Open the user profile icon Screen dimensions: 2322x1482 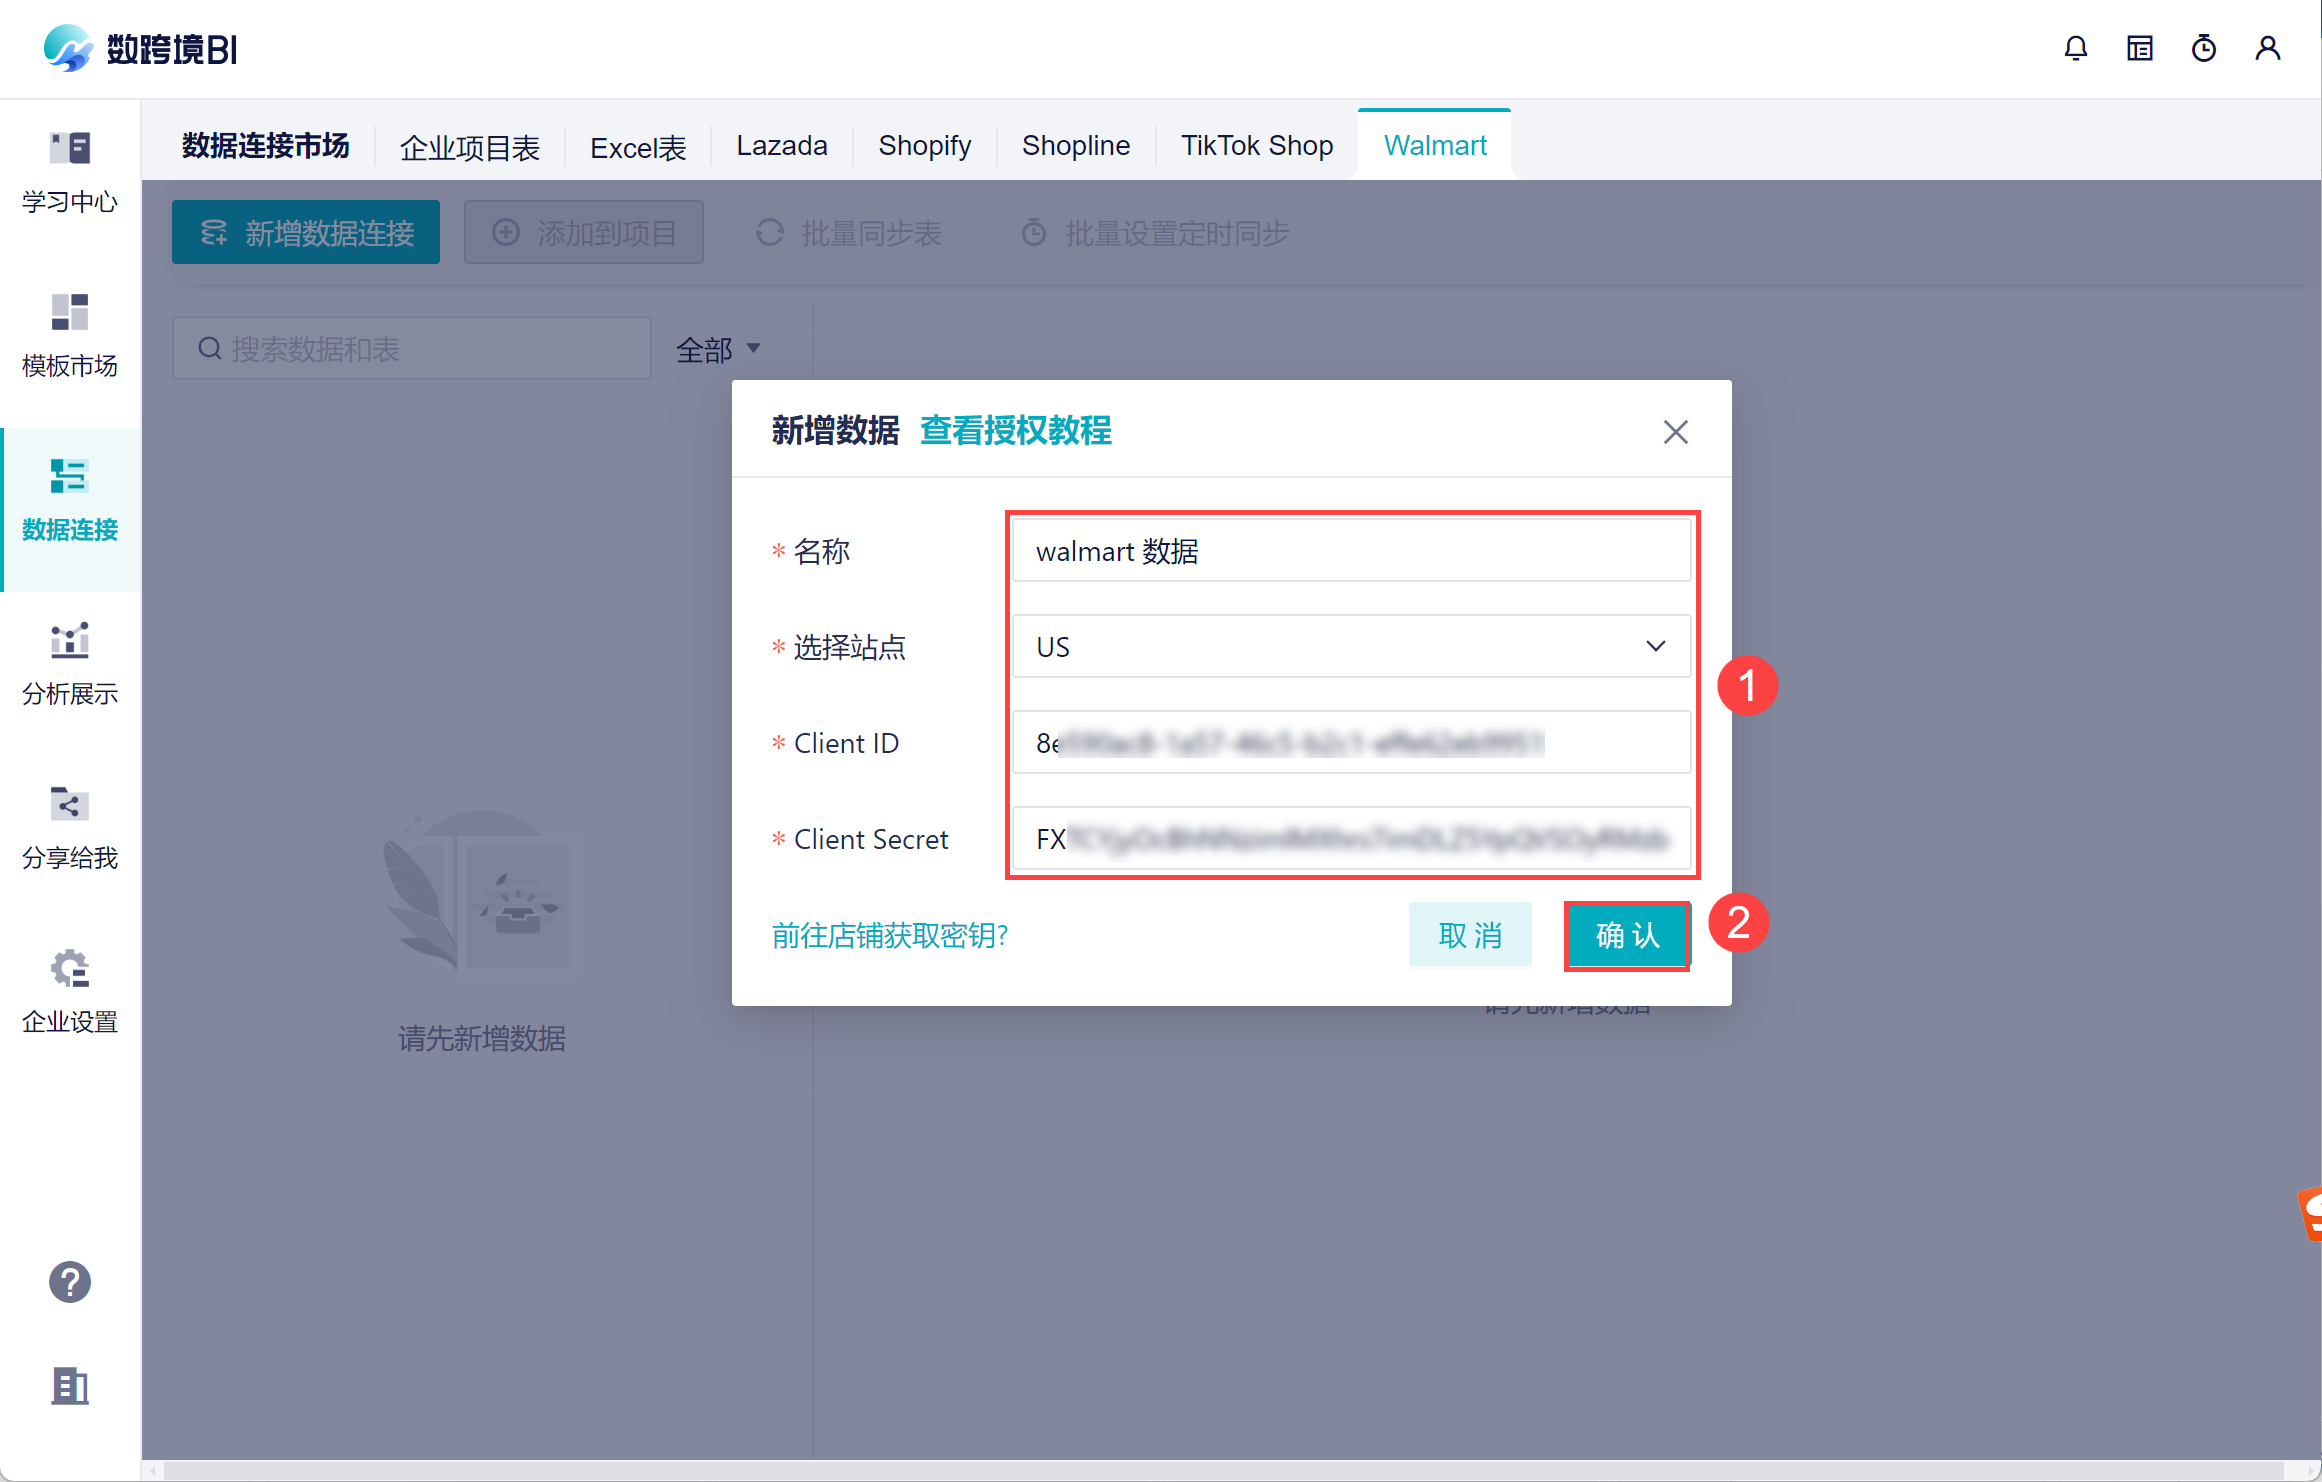coord(2267,48)
